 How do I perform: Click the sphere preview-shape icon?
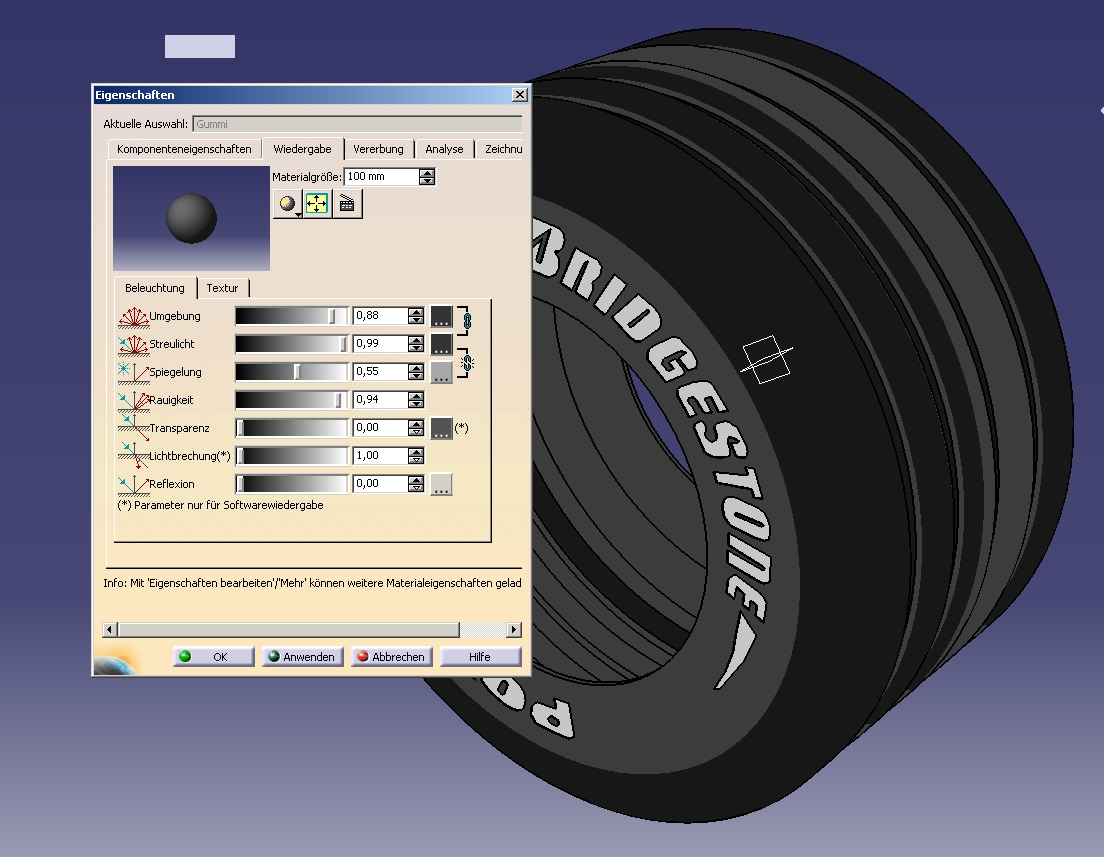click(x=286, y=204)
